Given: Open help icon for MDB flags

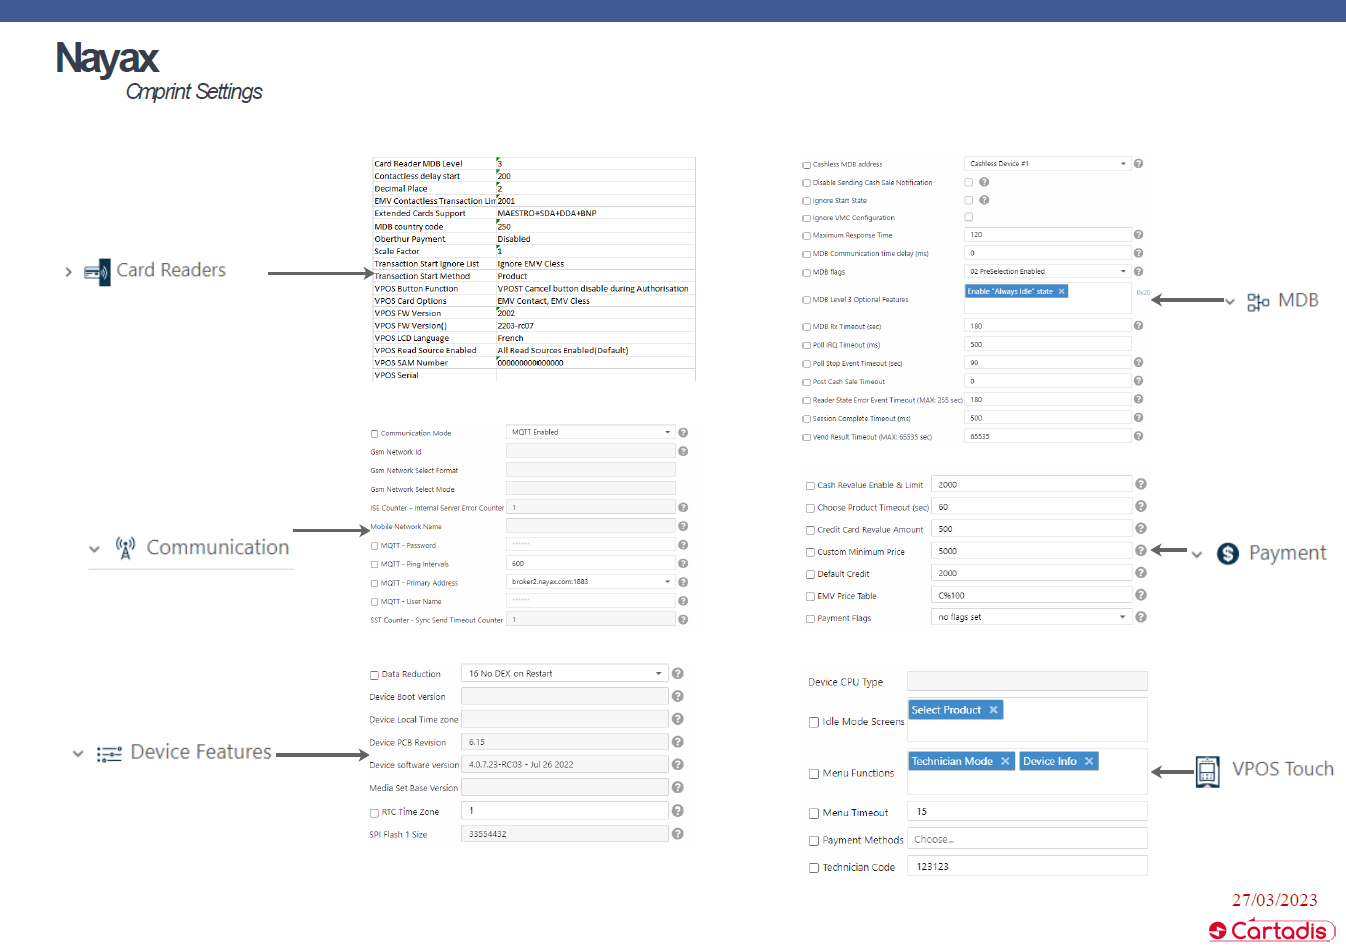Looking at the screenshot, I should 1138,271.
